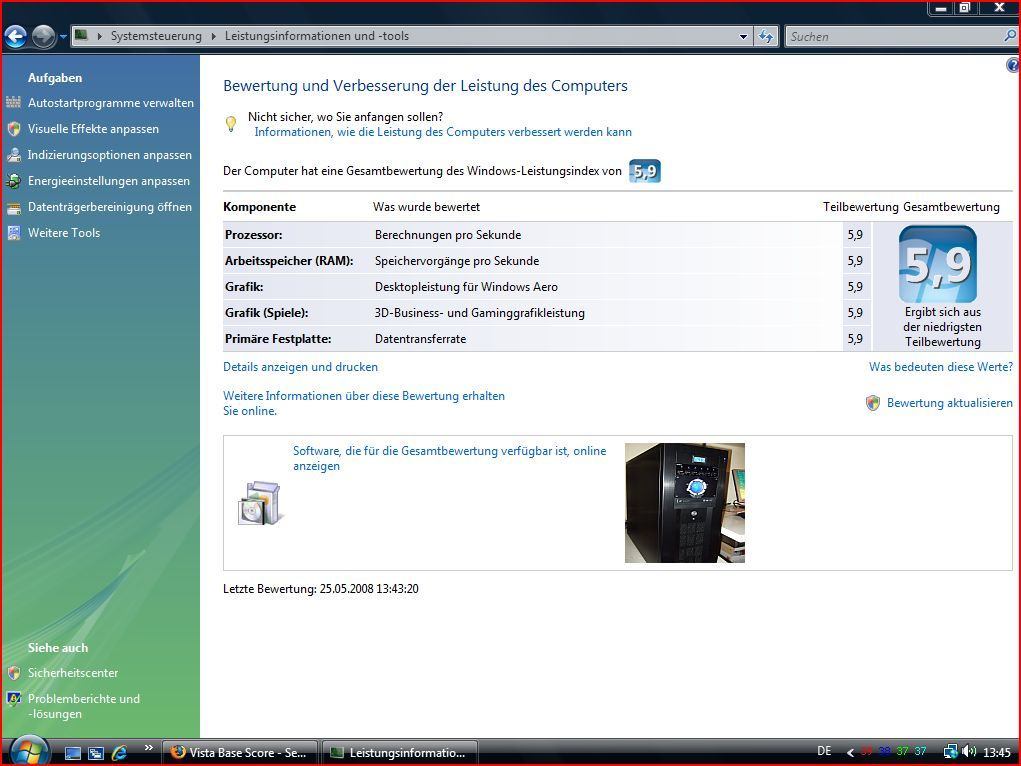Click the lightbulb tip icon
The height and width of the screenshot is (766, 1021).
click(231, 124)
